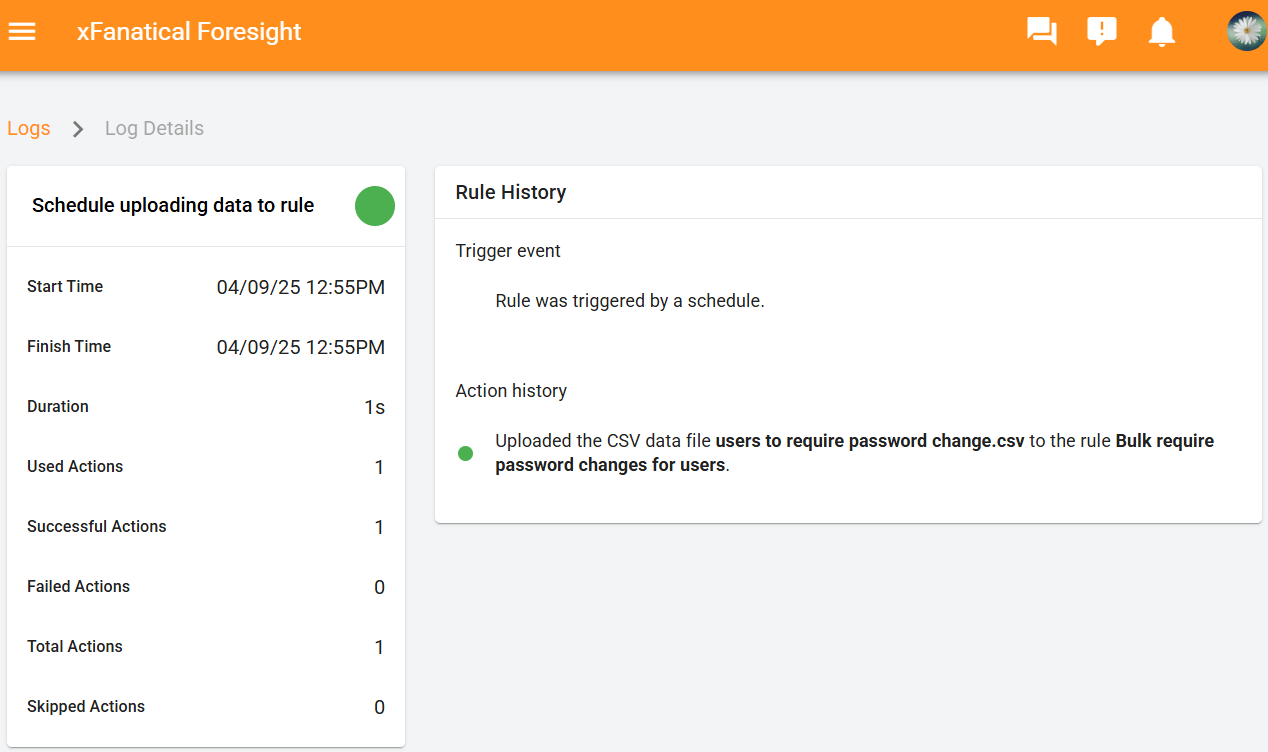Click 'Rule was triggered by a schedule' text
Screen dimensions: 1268x752
tap(630, 301)
